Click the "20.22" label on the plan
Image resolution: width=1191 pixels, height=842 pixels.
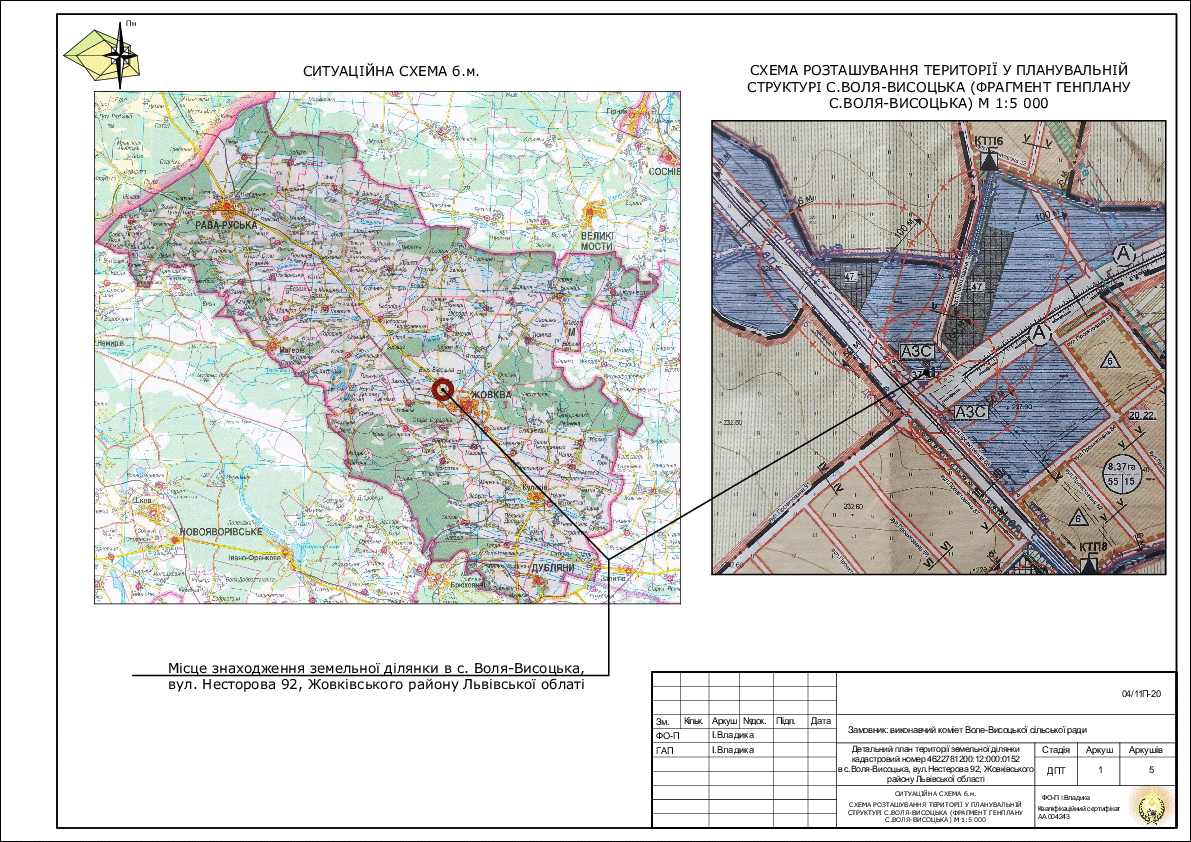pos(1142,415)
